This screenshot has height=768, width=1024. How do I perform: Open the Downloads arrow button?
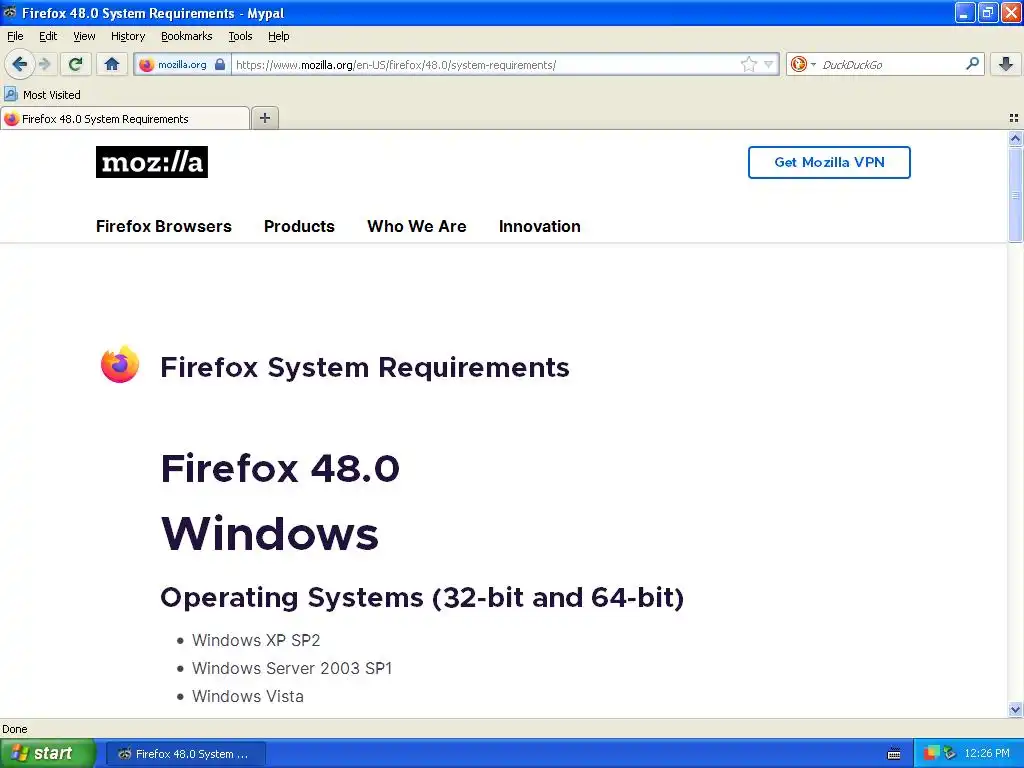click(x=1006, y=64)
